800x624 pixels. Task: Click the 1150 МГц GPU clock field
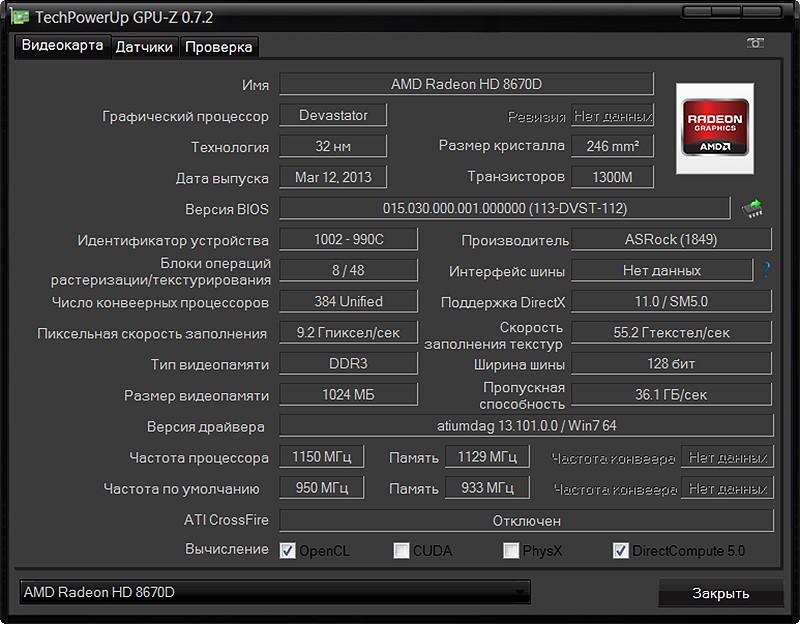[321, 457]
